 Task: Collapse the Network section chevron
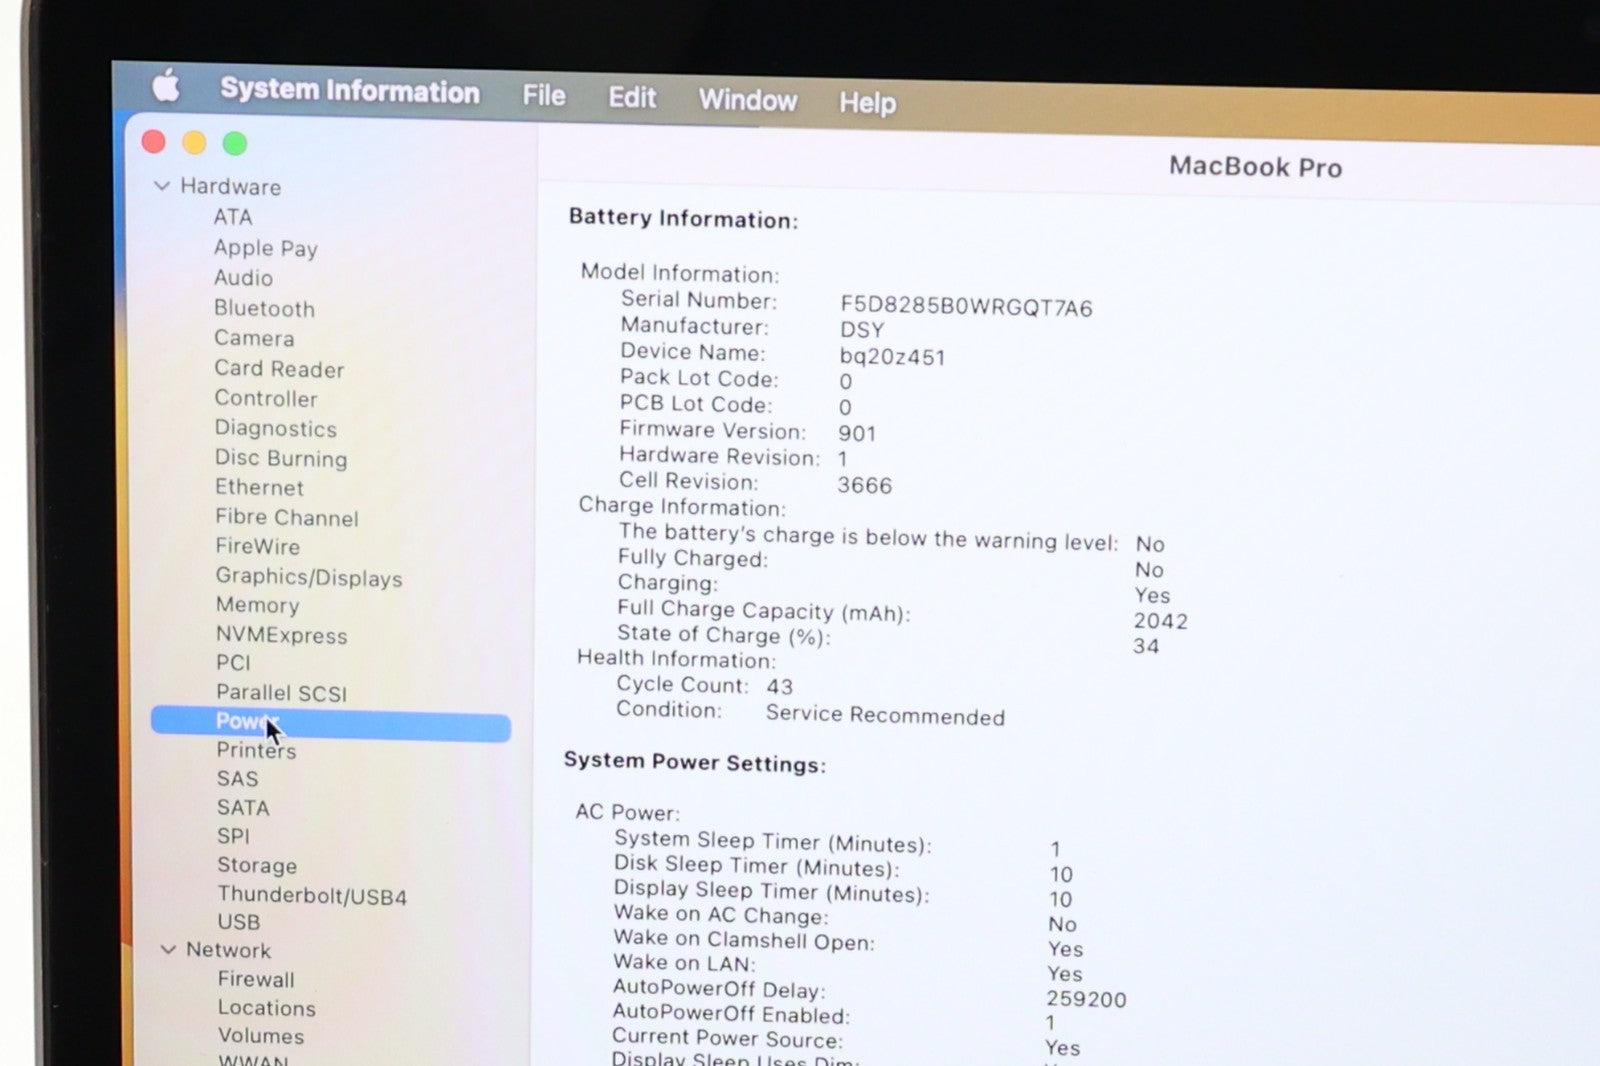pyautogui.click(x=168, y=949)
